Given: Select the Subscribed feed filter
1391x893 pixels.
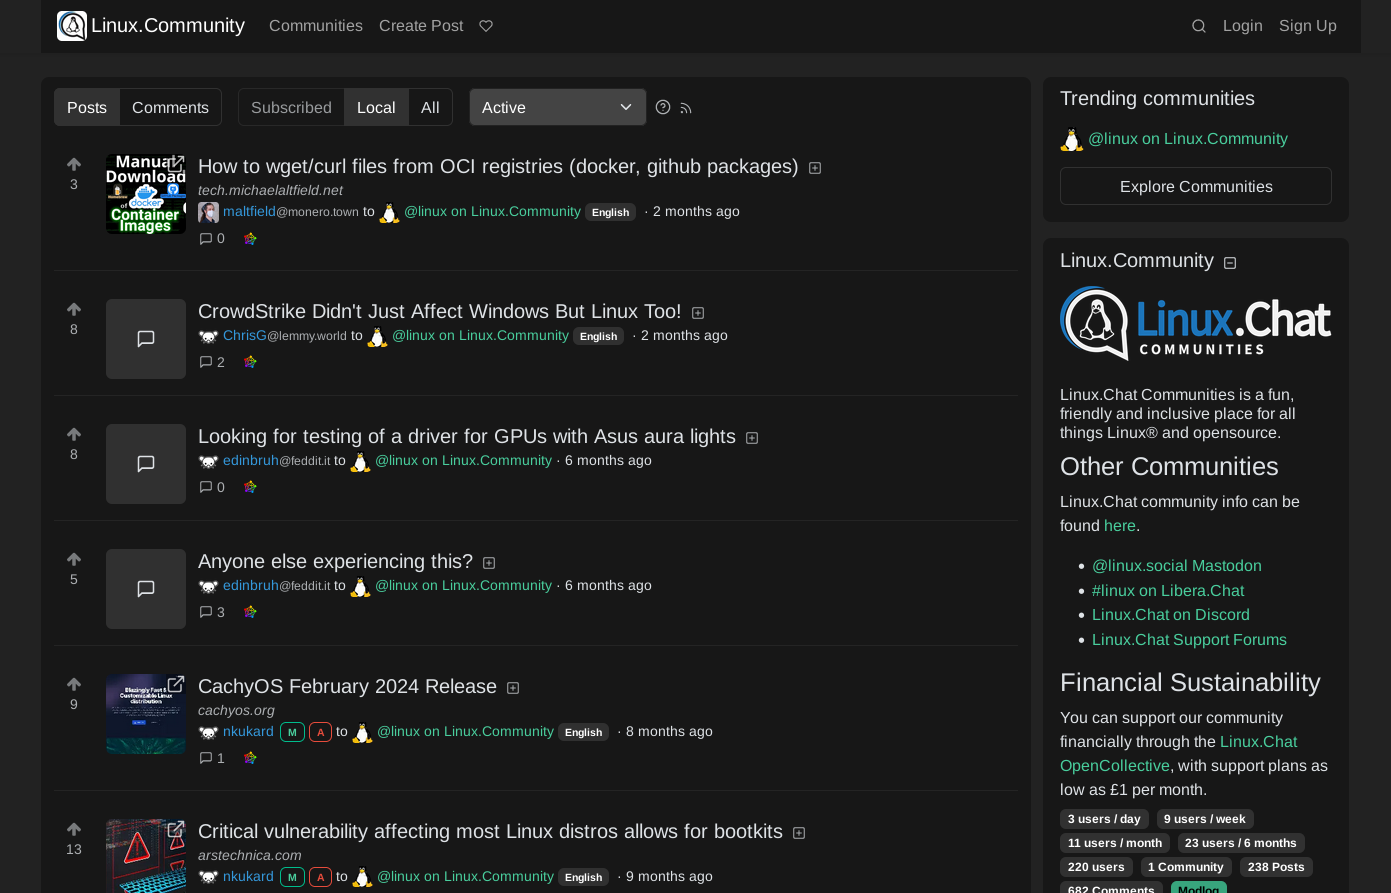Looking at the screenshot, I should pos(291,107).
